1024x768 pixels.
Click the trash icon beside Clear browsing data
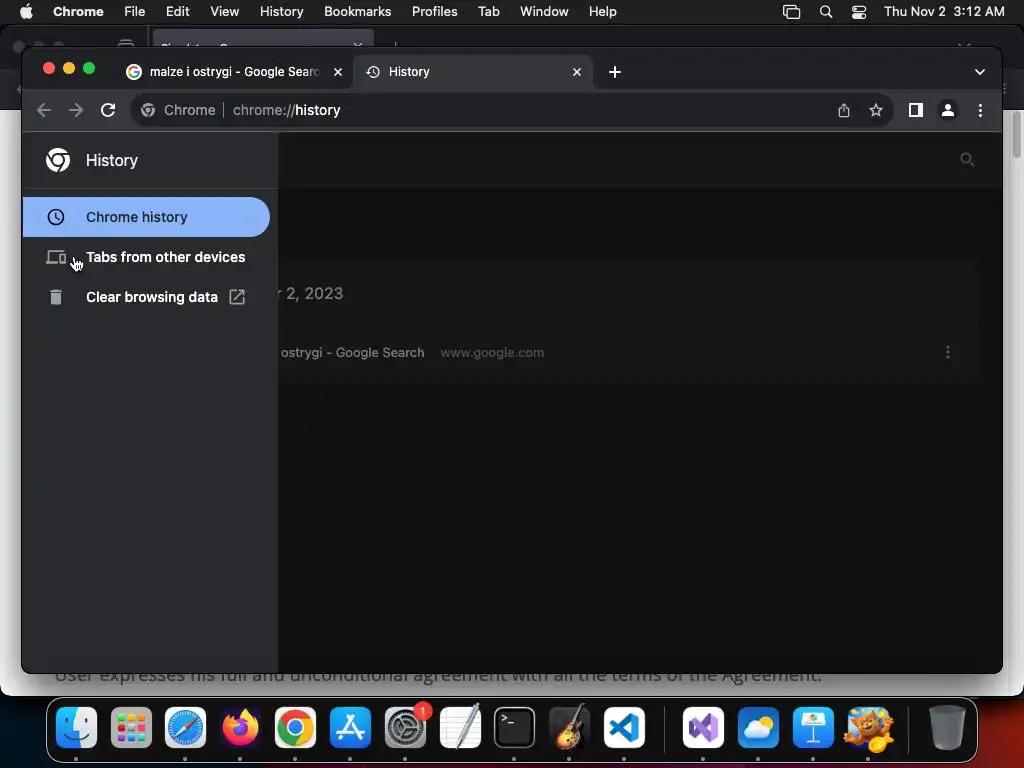tap(56, 297)
